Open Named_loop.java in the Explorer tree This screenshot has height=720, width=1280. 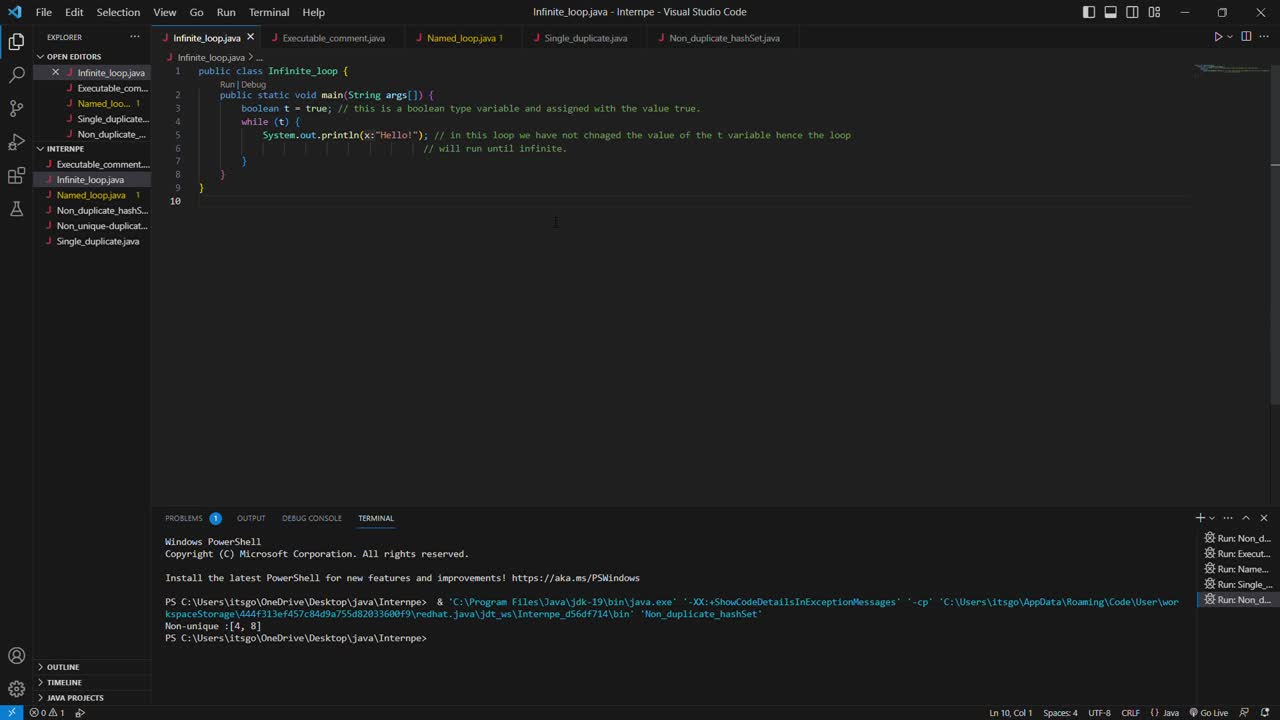tap(91, 195)
